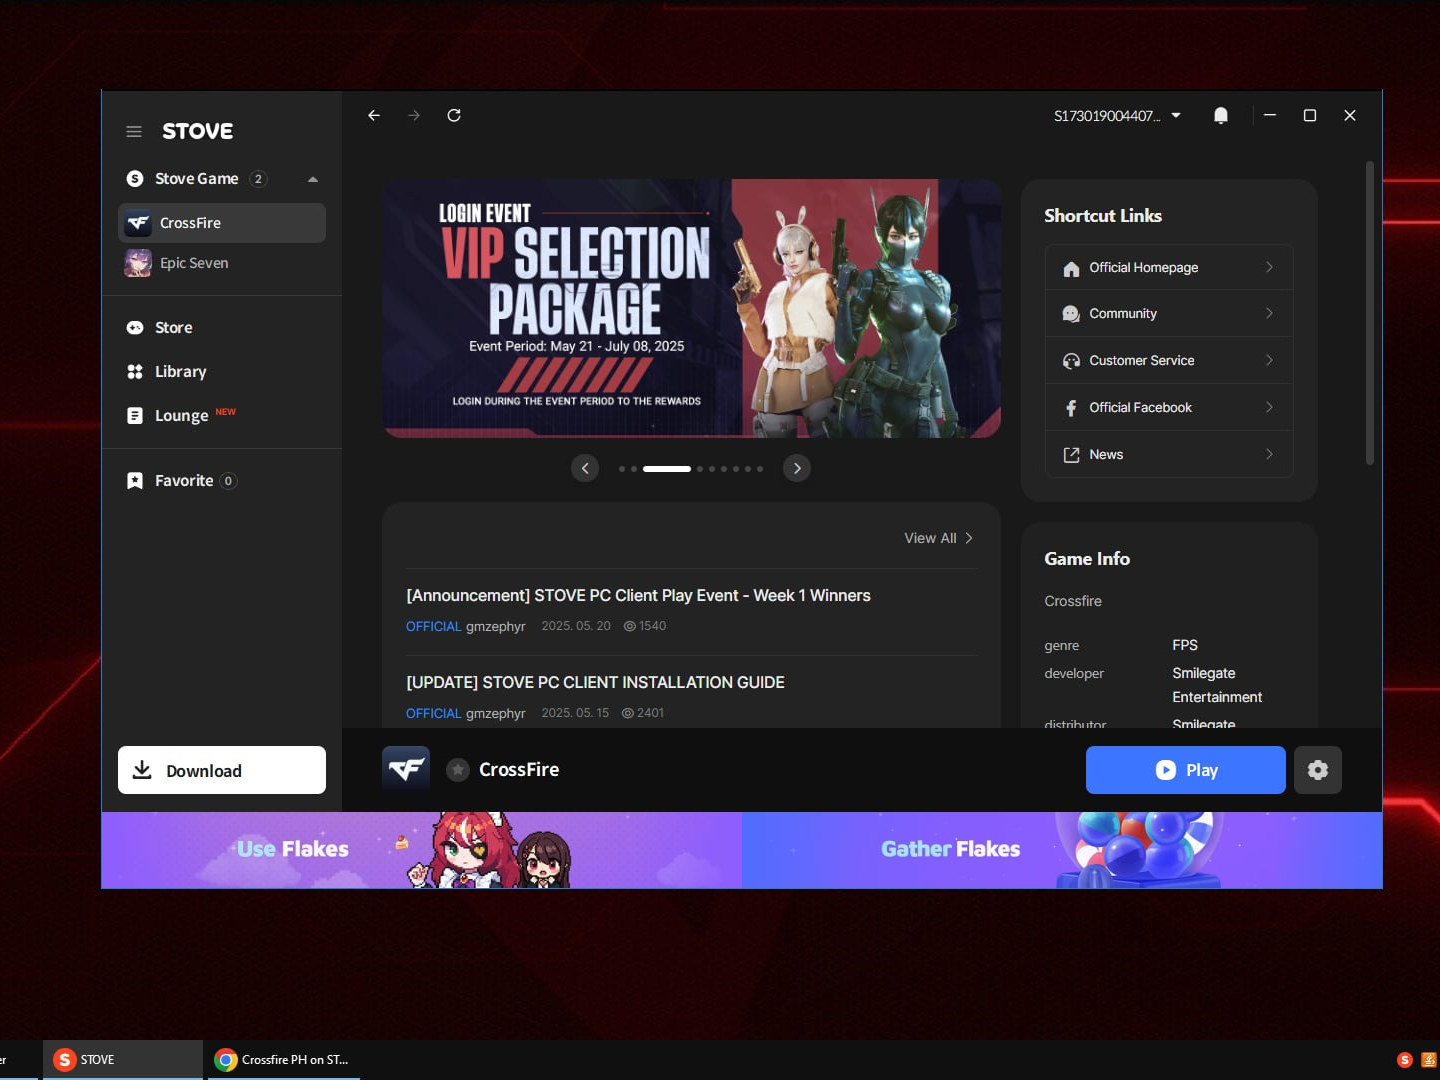The height and width of the screenshot is (1080, 1440).
Task: Click chevron on Official Facebook row
Action: pos(1269,407)
